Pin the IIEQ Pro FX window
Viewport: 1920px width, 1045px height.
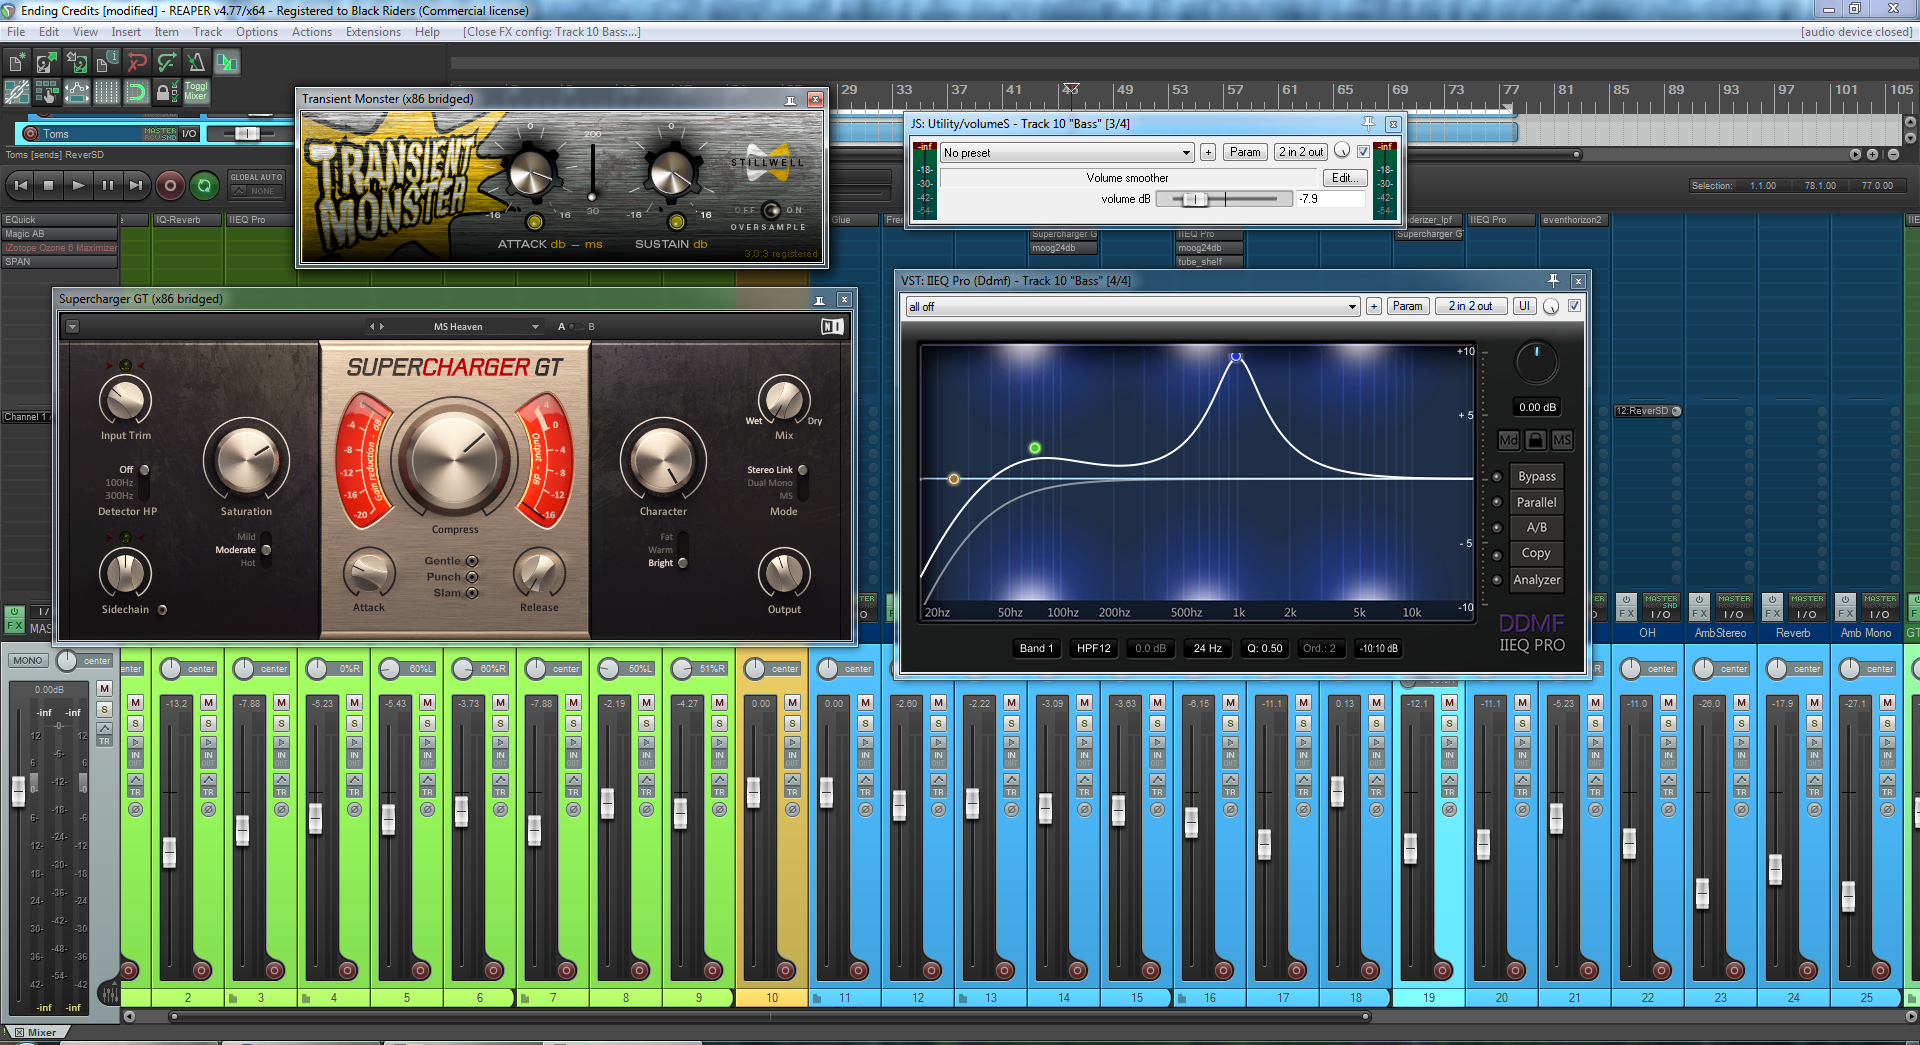(1553, 281)
